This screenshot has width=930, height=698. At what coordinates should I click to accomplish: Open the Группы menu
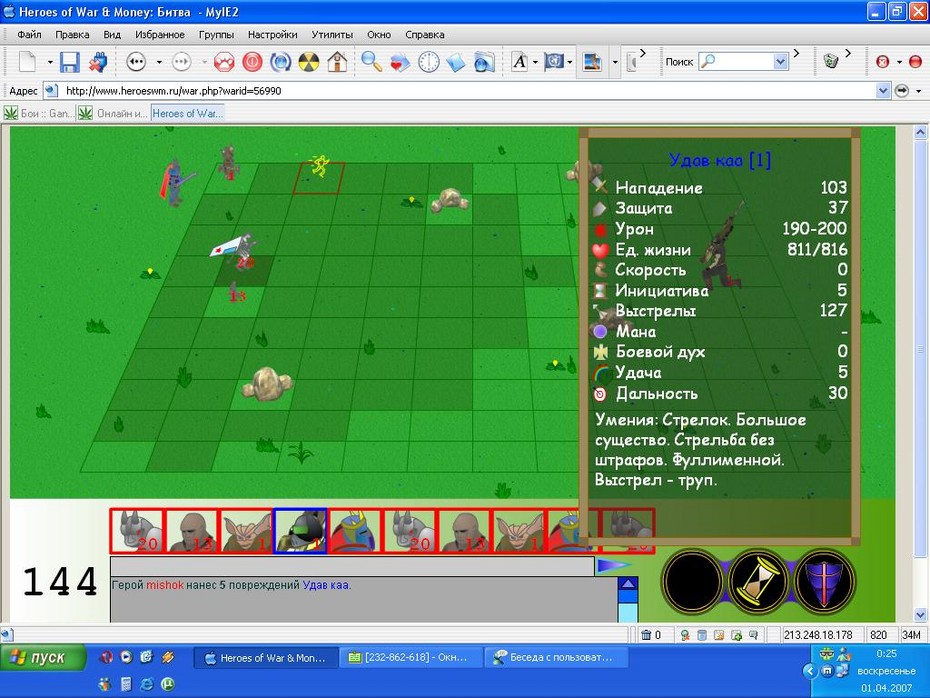click(x=216, y=34)
